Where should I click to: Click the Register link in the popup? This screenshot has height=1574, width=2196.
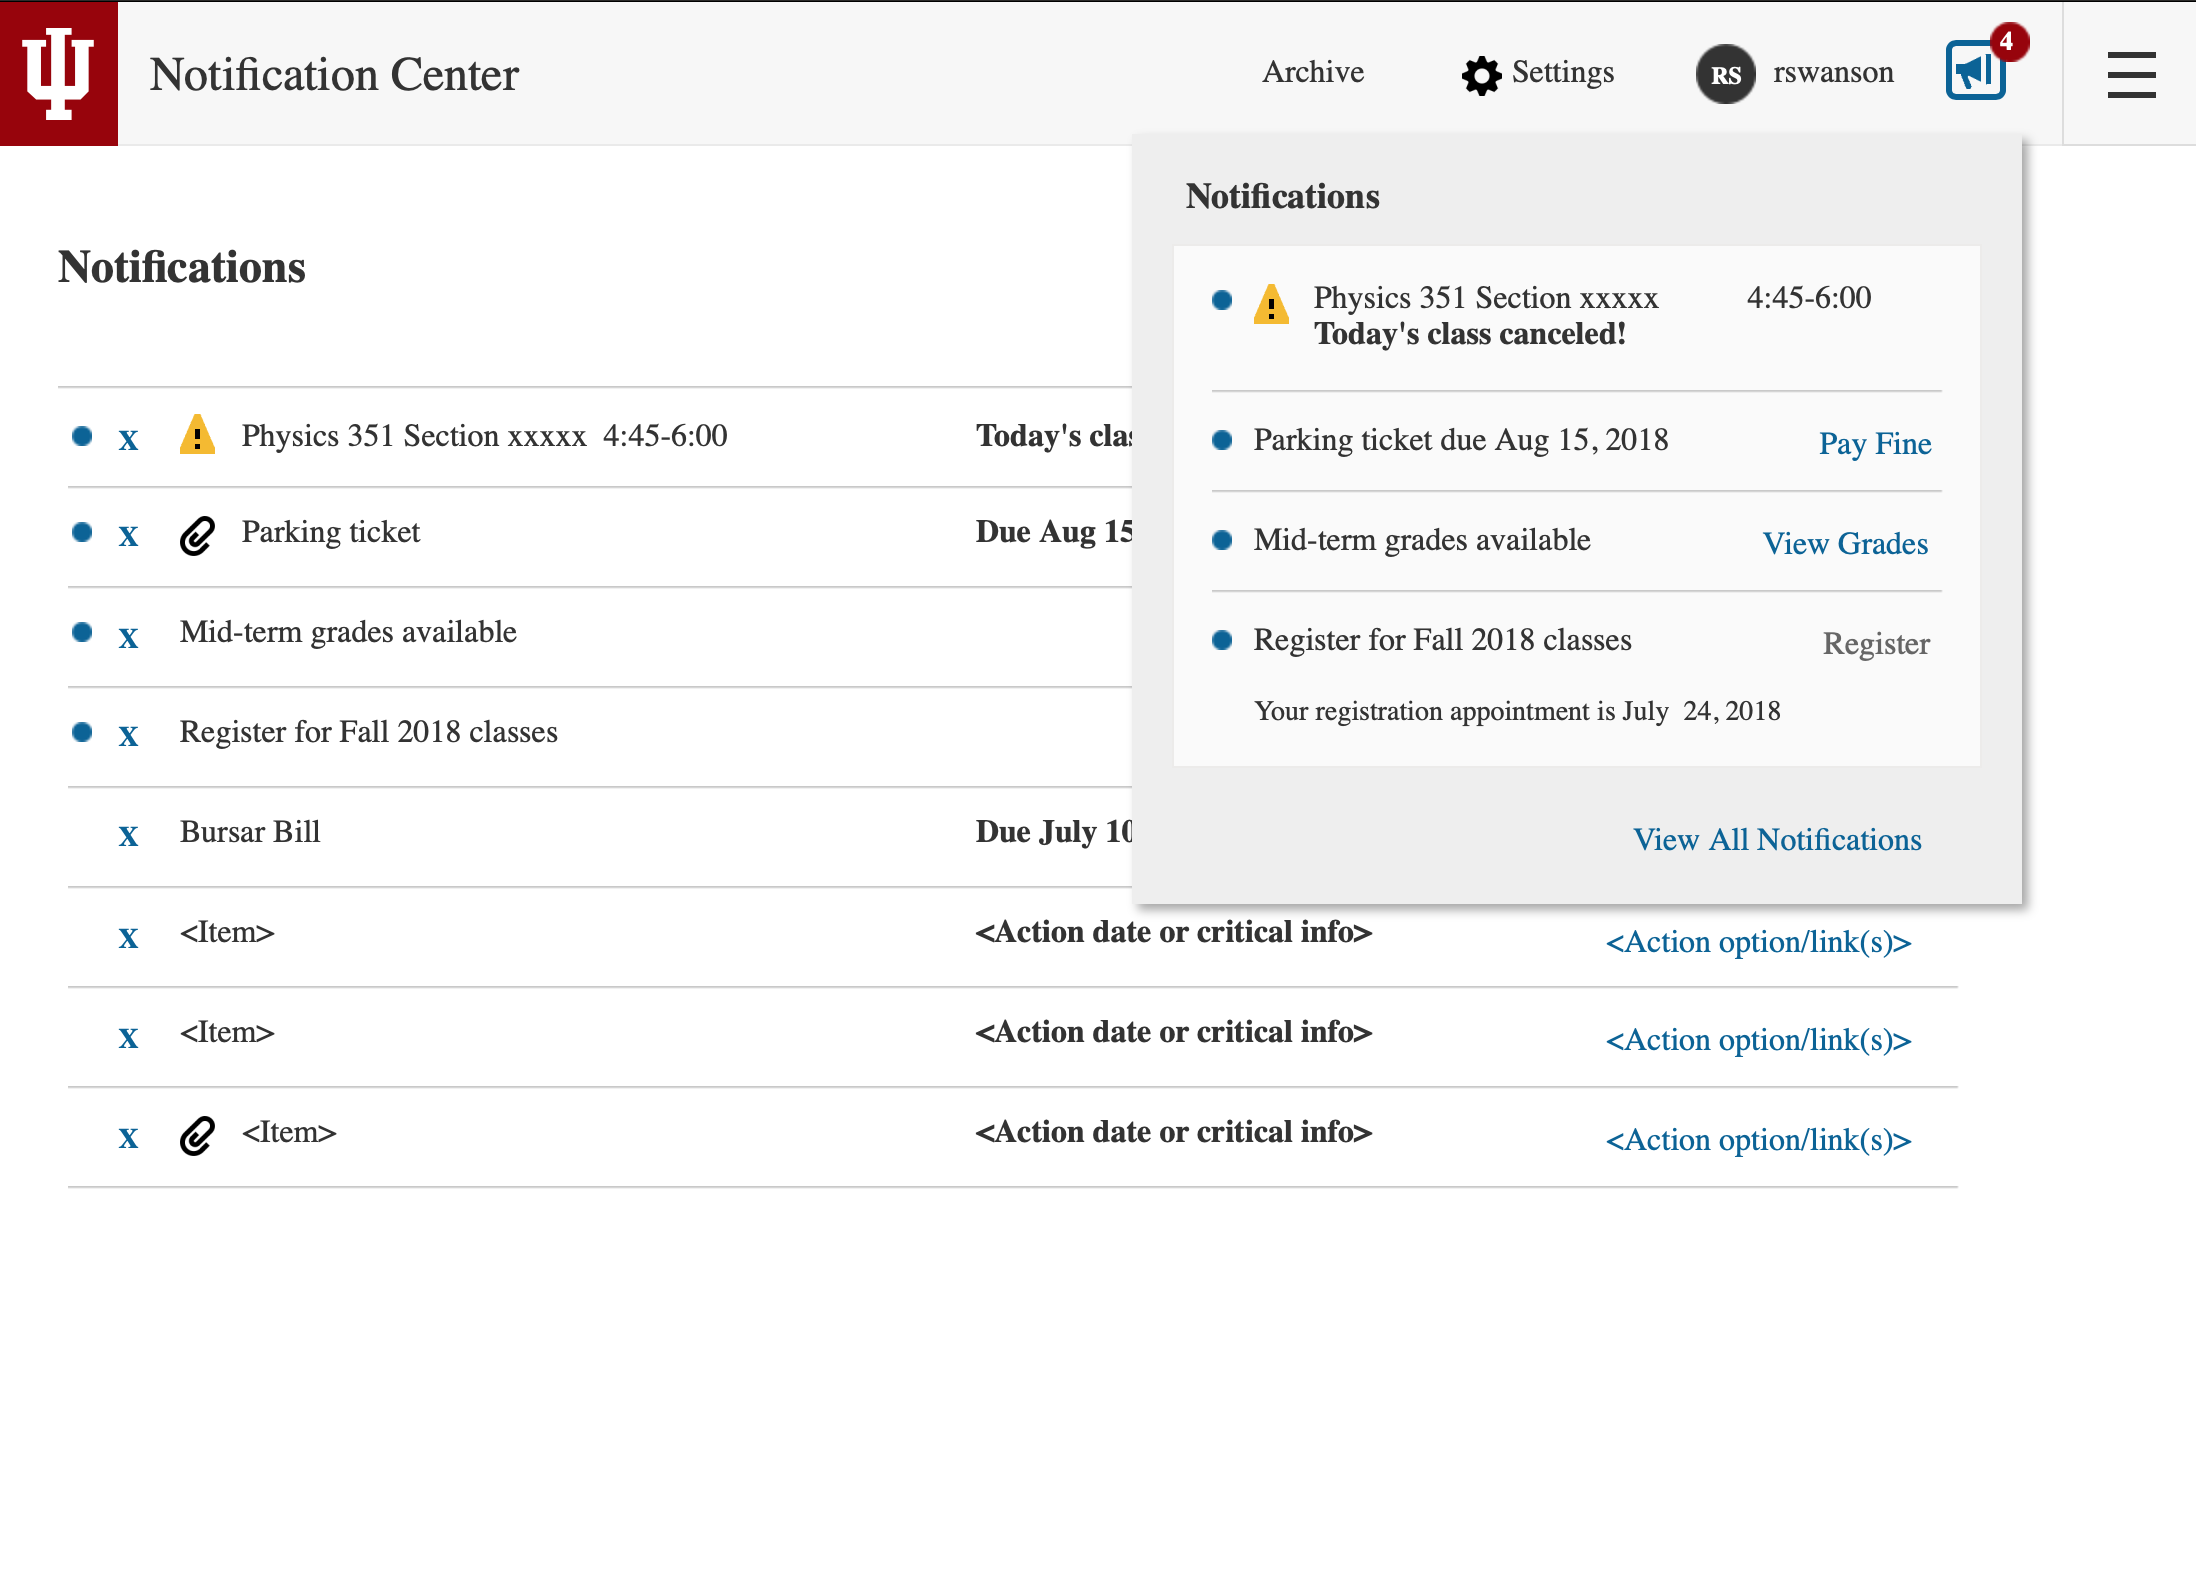coord(1876,643)
